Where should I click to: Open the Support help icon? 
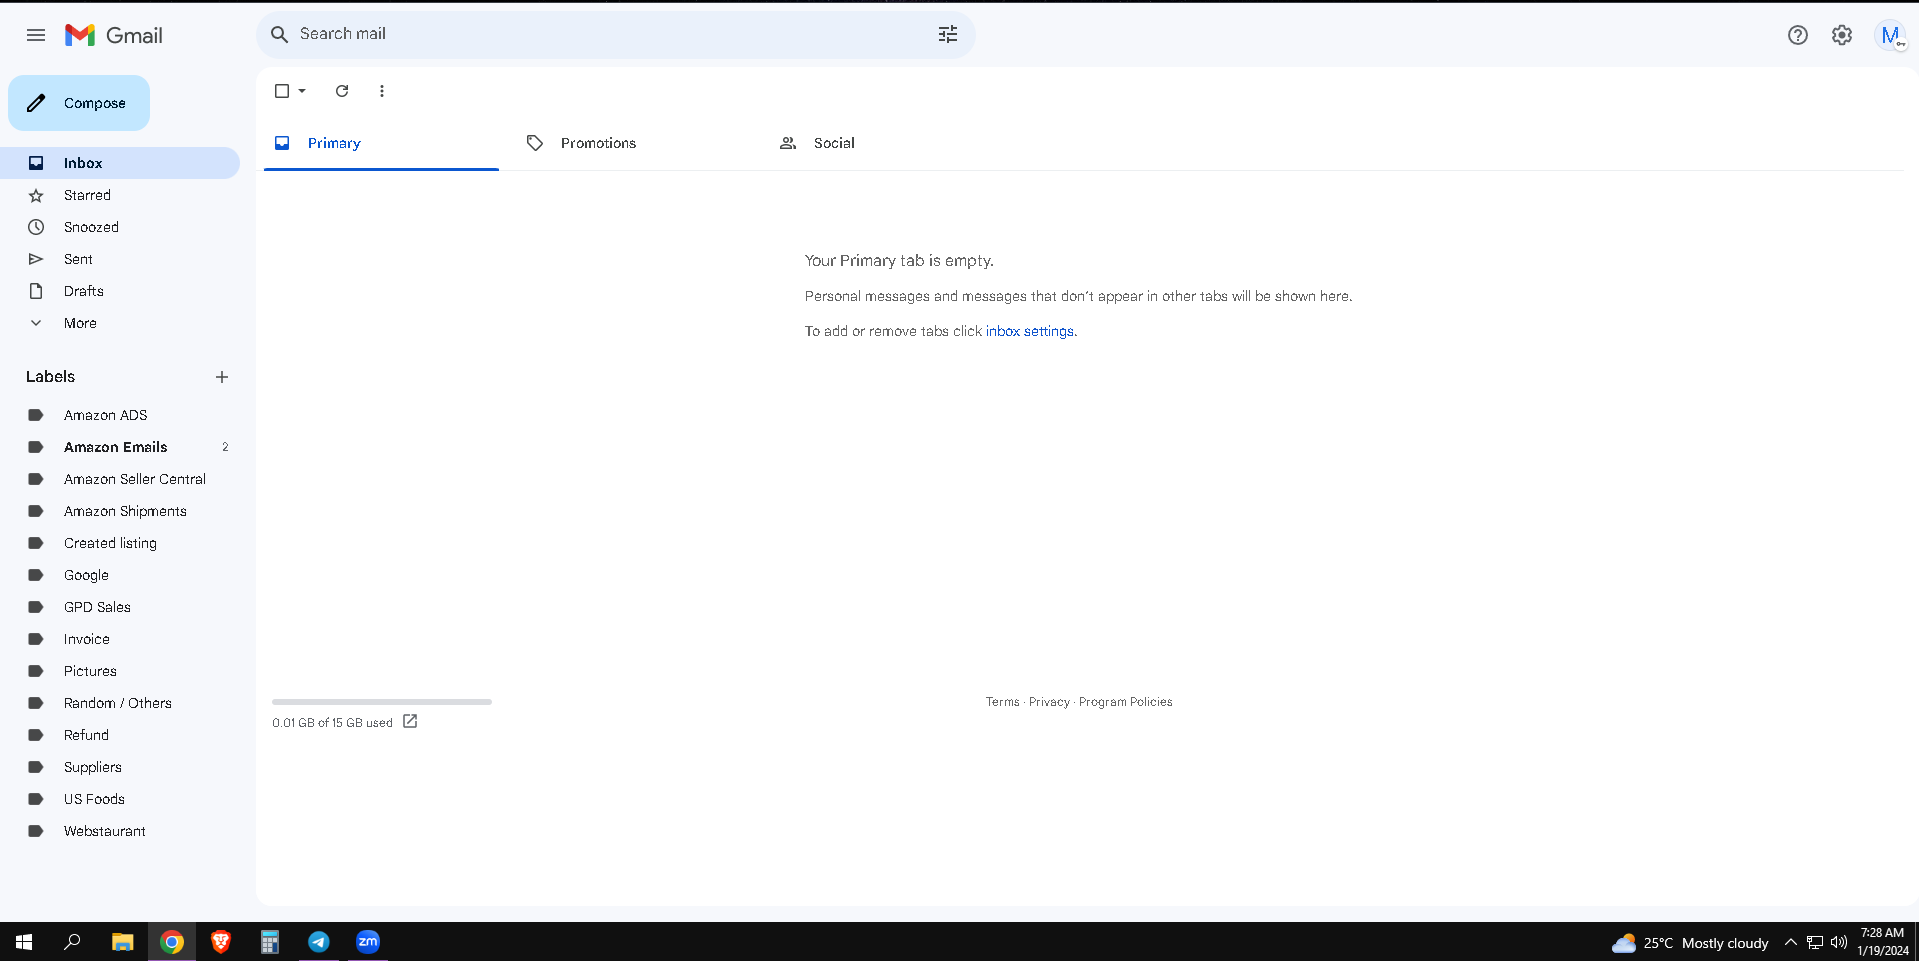point(1798,35)
